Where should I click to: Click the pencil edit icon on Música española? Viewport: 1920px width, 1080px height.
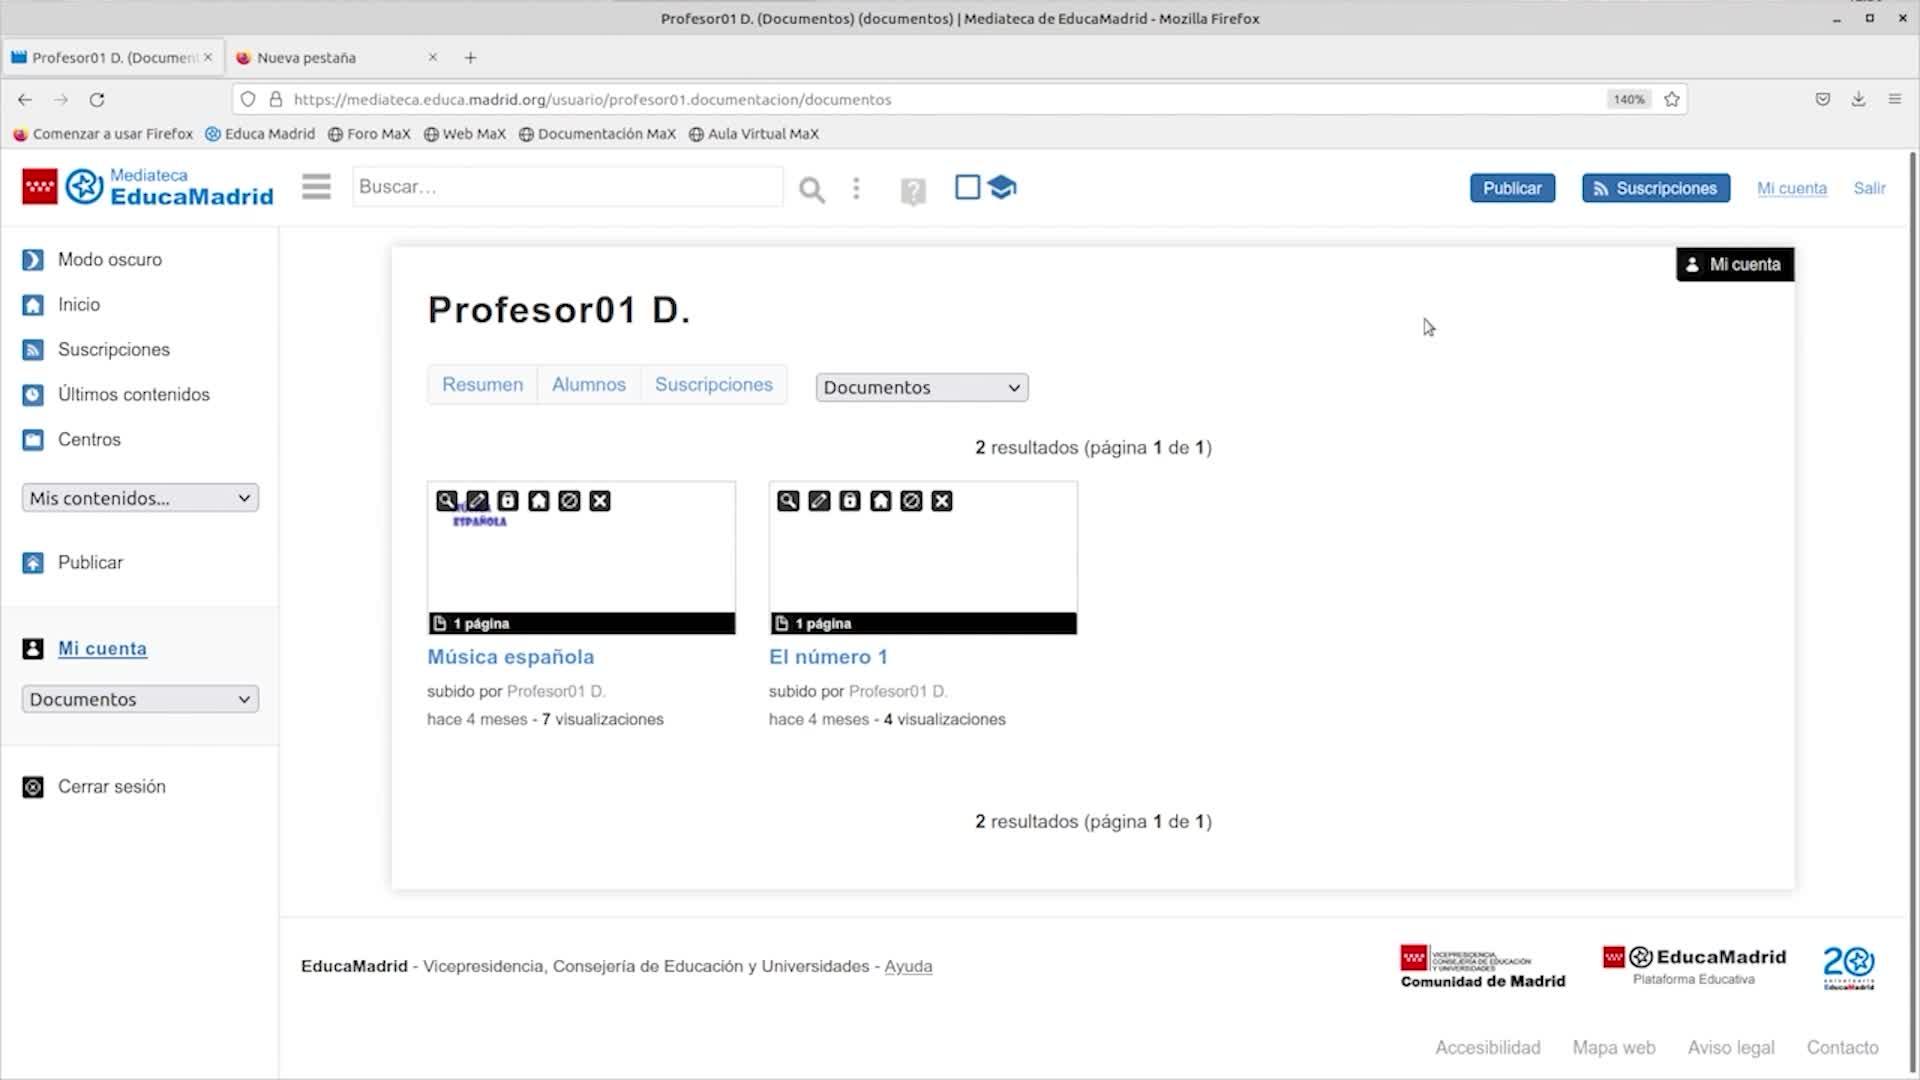pos(477,501)
